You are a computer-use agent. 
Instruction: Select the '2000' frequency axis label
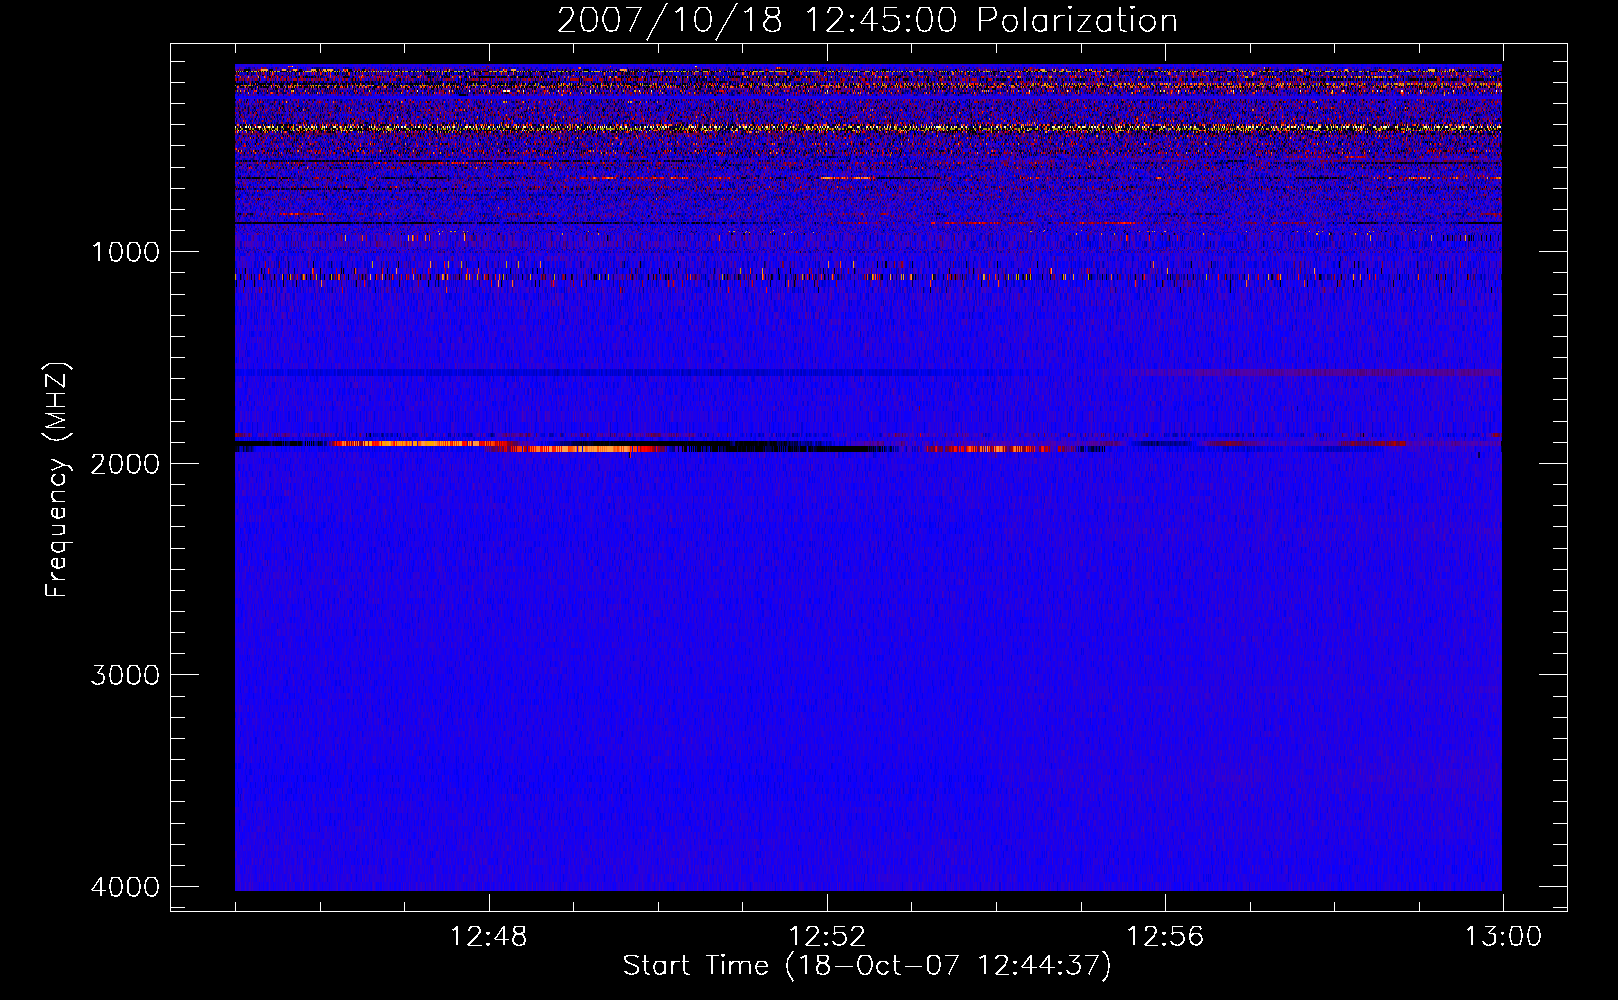pyautogui.click(x=125, y=463)
